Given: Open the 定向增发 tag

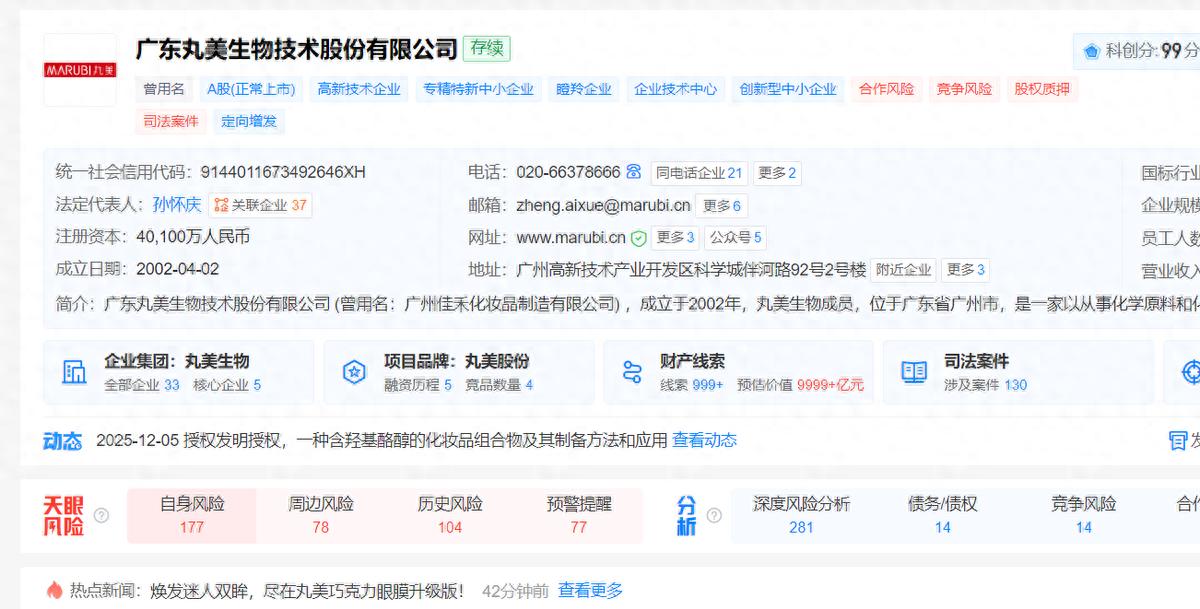Looking at the screenshot, I should click(249, 121).
